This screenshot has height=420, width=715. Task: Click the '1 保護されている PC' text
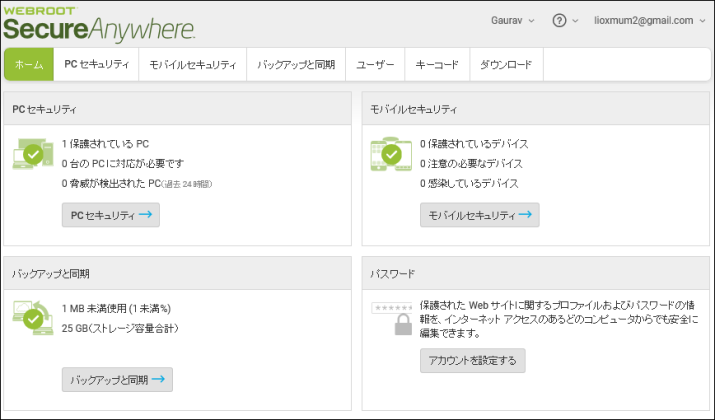click(x=105, y=144)
